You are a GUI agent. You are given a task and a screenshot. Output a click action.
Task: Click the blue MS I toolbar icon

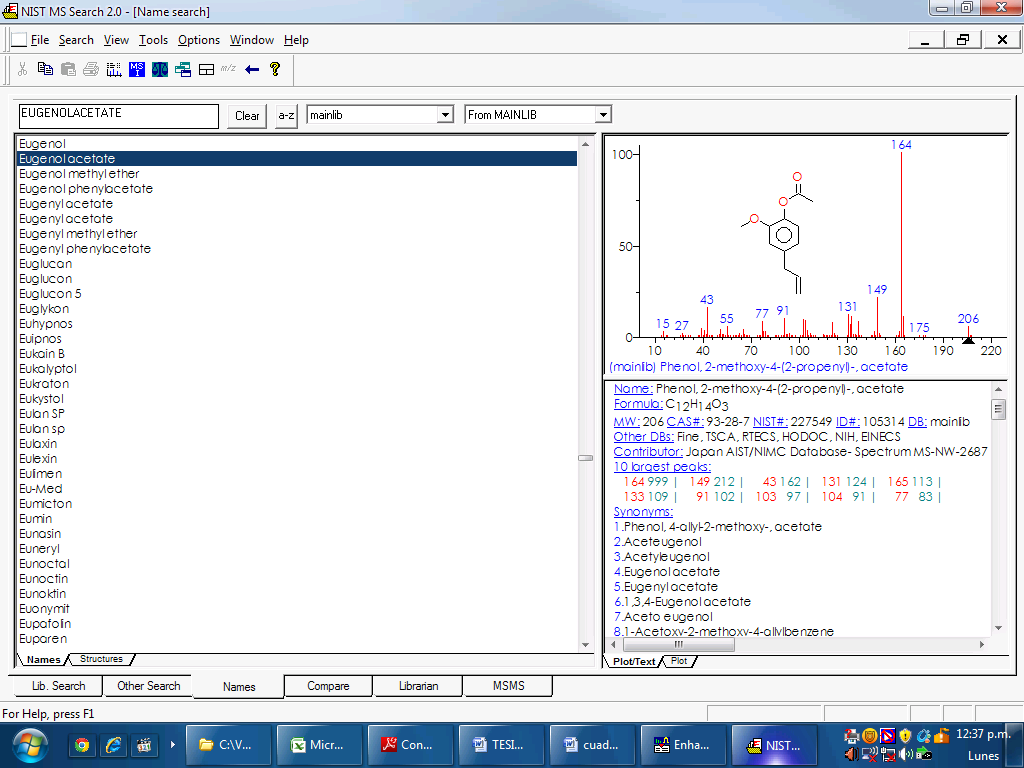tap(136, 69)
